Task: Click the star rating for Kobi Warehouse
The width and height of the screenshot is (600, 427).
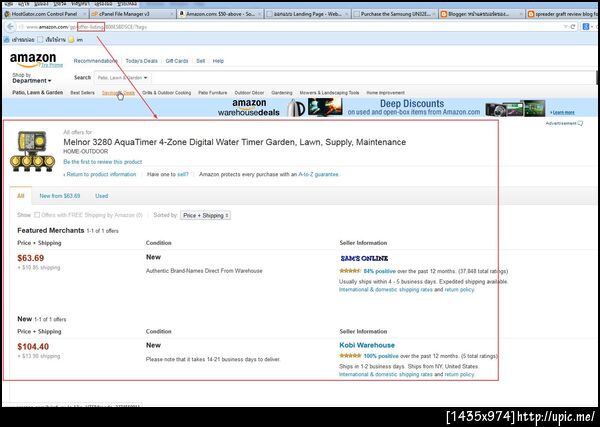Action: 350,356
